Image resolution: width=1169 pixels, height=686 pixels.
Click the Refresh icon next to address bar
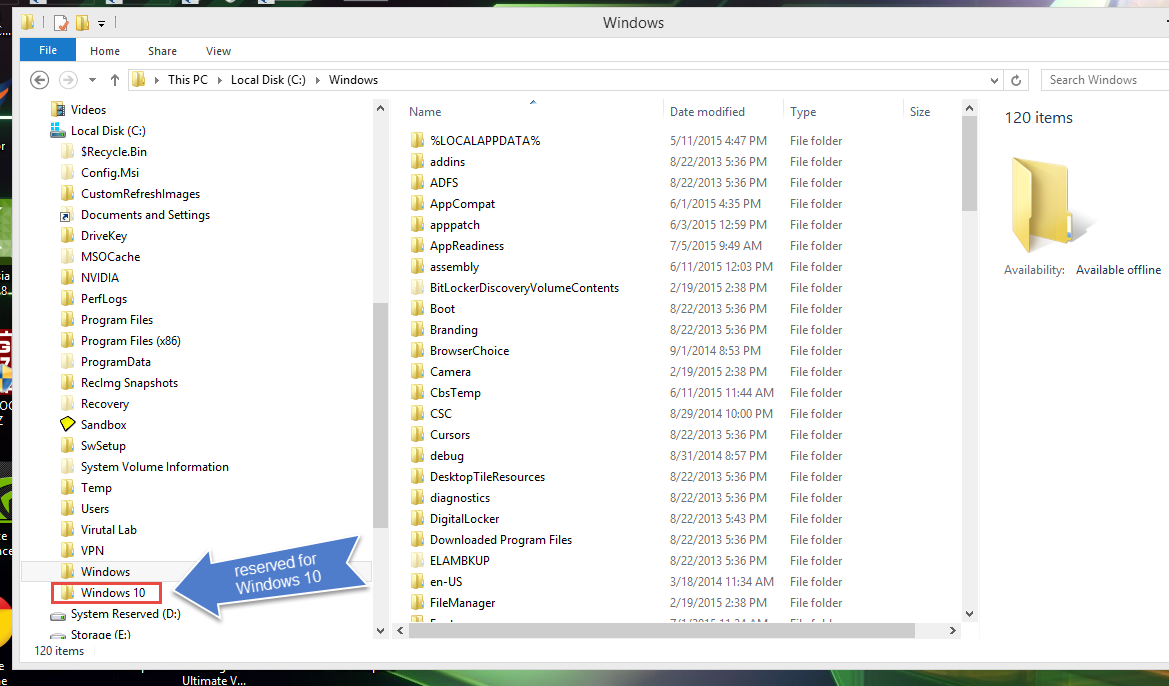point(1015,79)
